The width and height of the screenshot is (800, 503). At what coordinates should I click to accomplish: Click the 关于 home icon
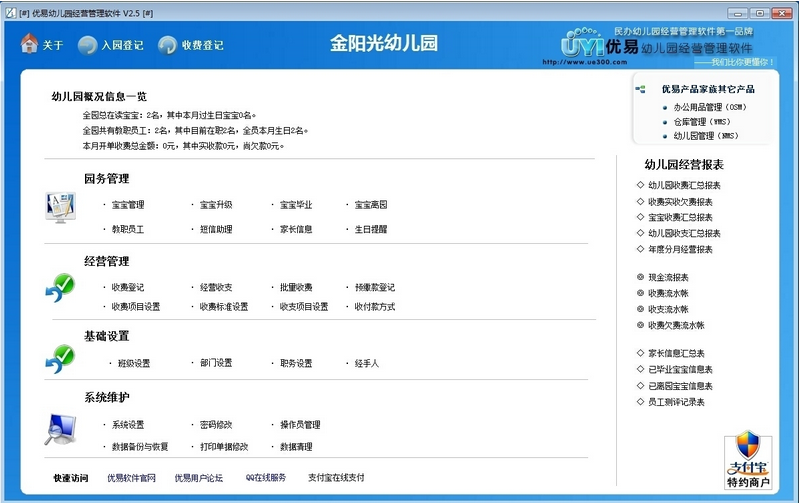29,44
